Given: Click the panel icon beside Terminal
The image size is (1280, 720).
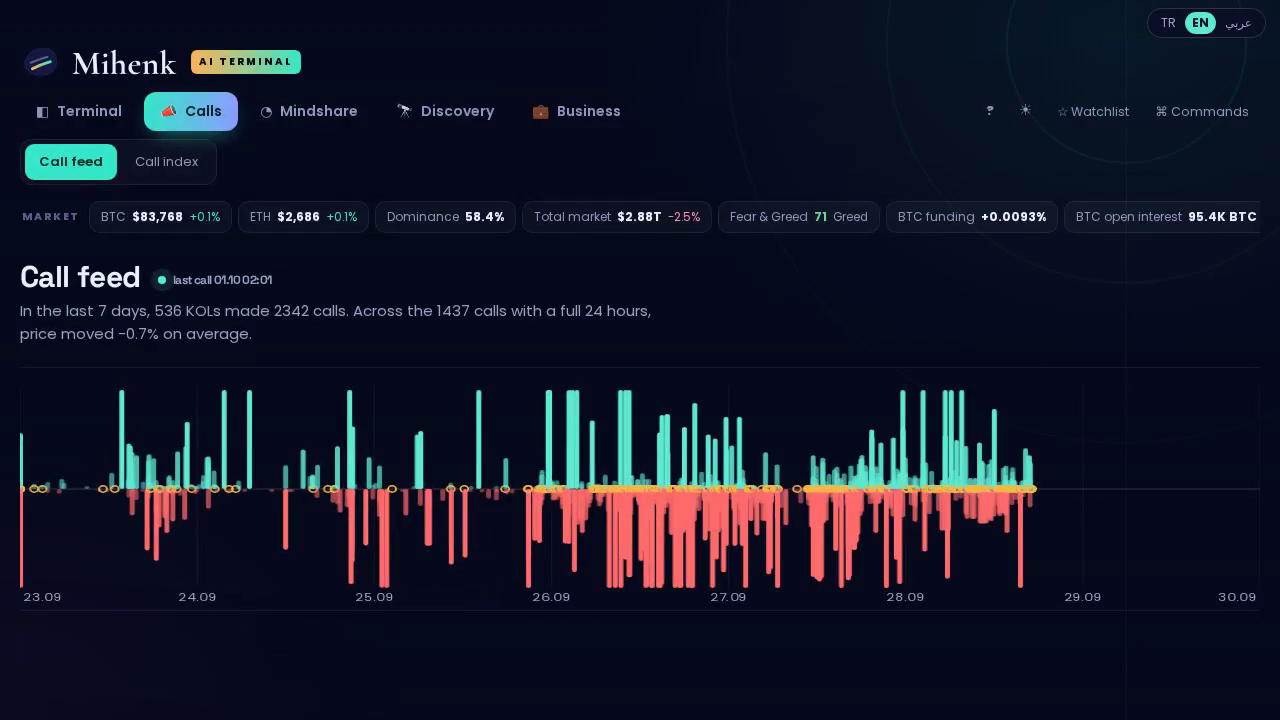Looking at the screenshot, I should [42, 112].
